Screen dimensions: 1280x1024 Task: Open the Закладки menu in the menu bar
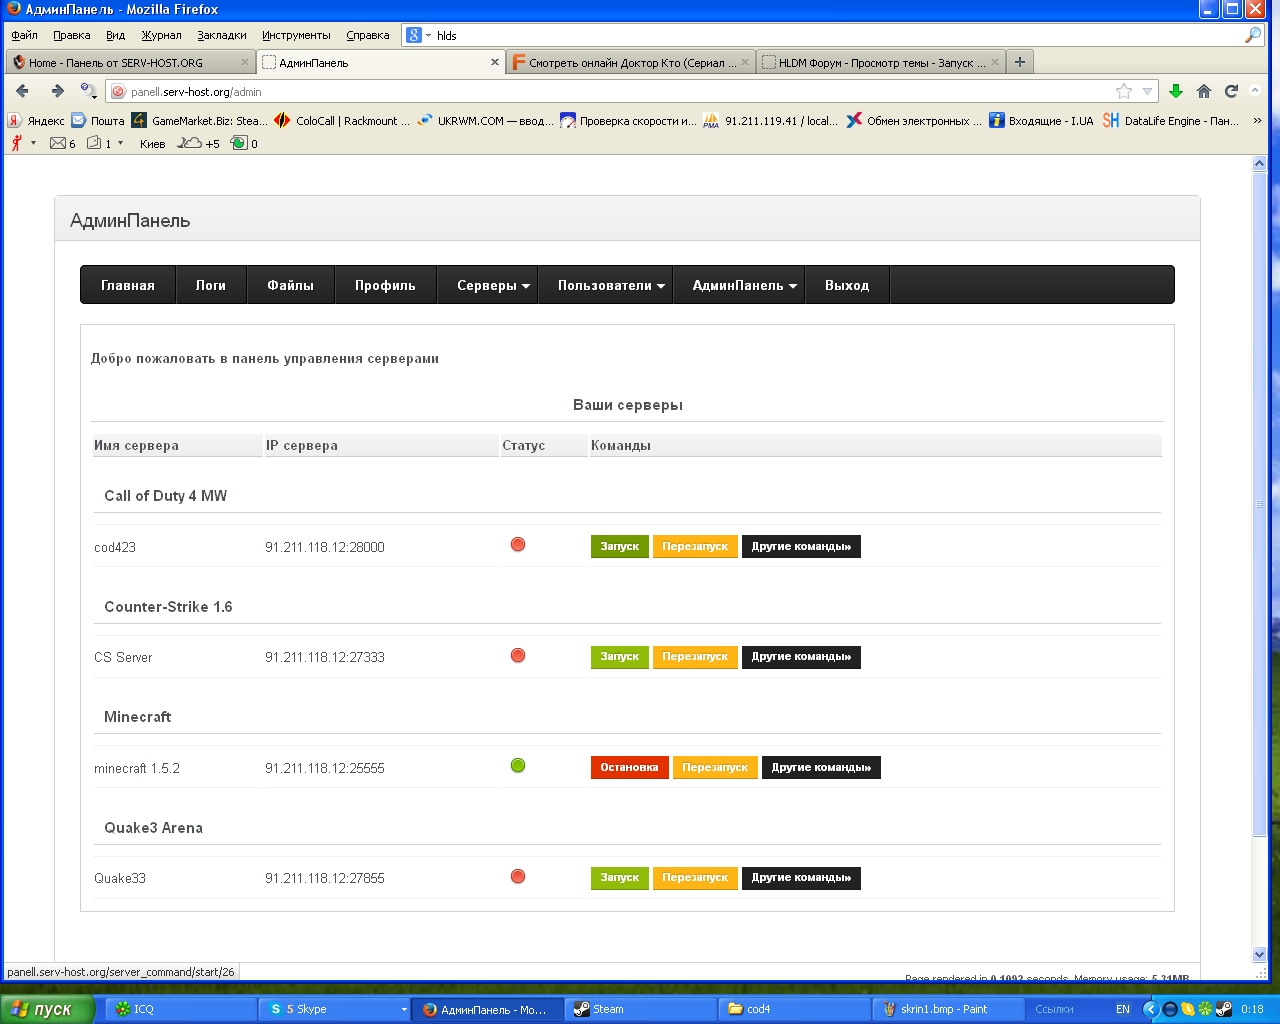pyautogui.click(x=221, y=35)
